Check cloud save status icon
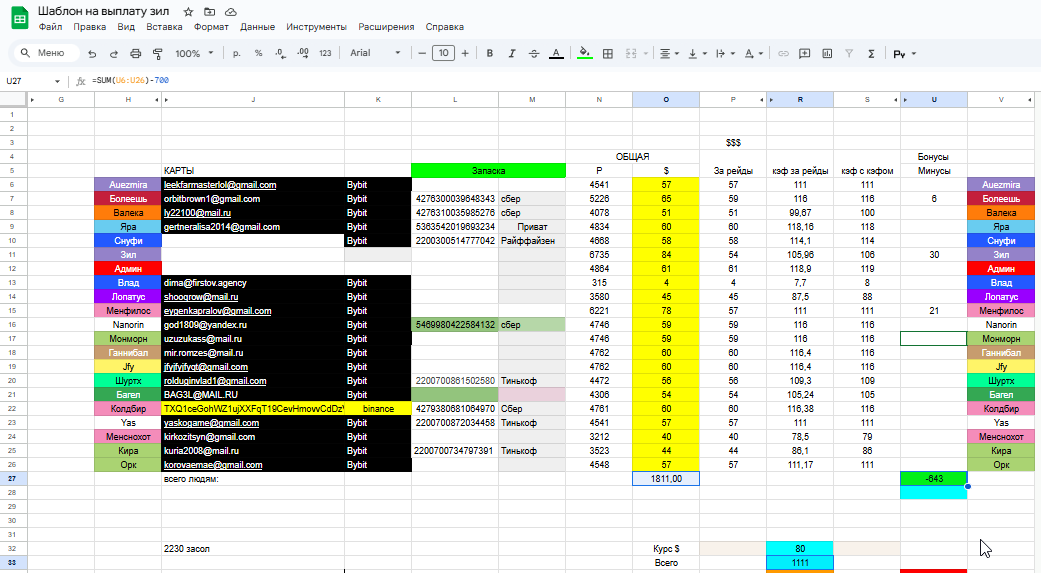 pos(231,12)
